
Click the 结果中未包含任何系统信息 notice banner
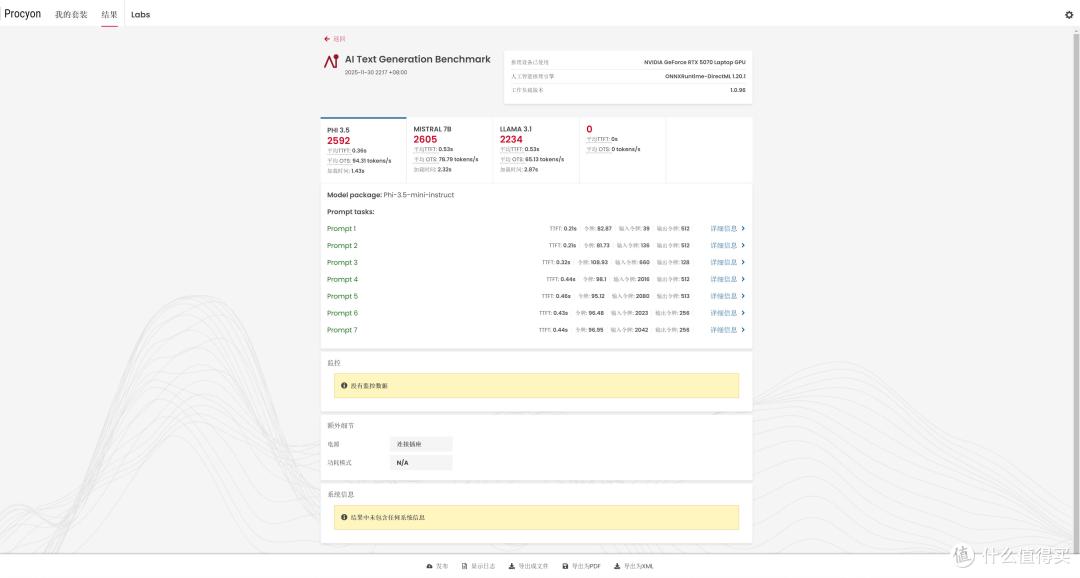click(537, 517)
